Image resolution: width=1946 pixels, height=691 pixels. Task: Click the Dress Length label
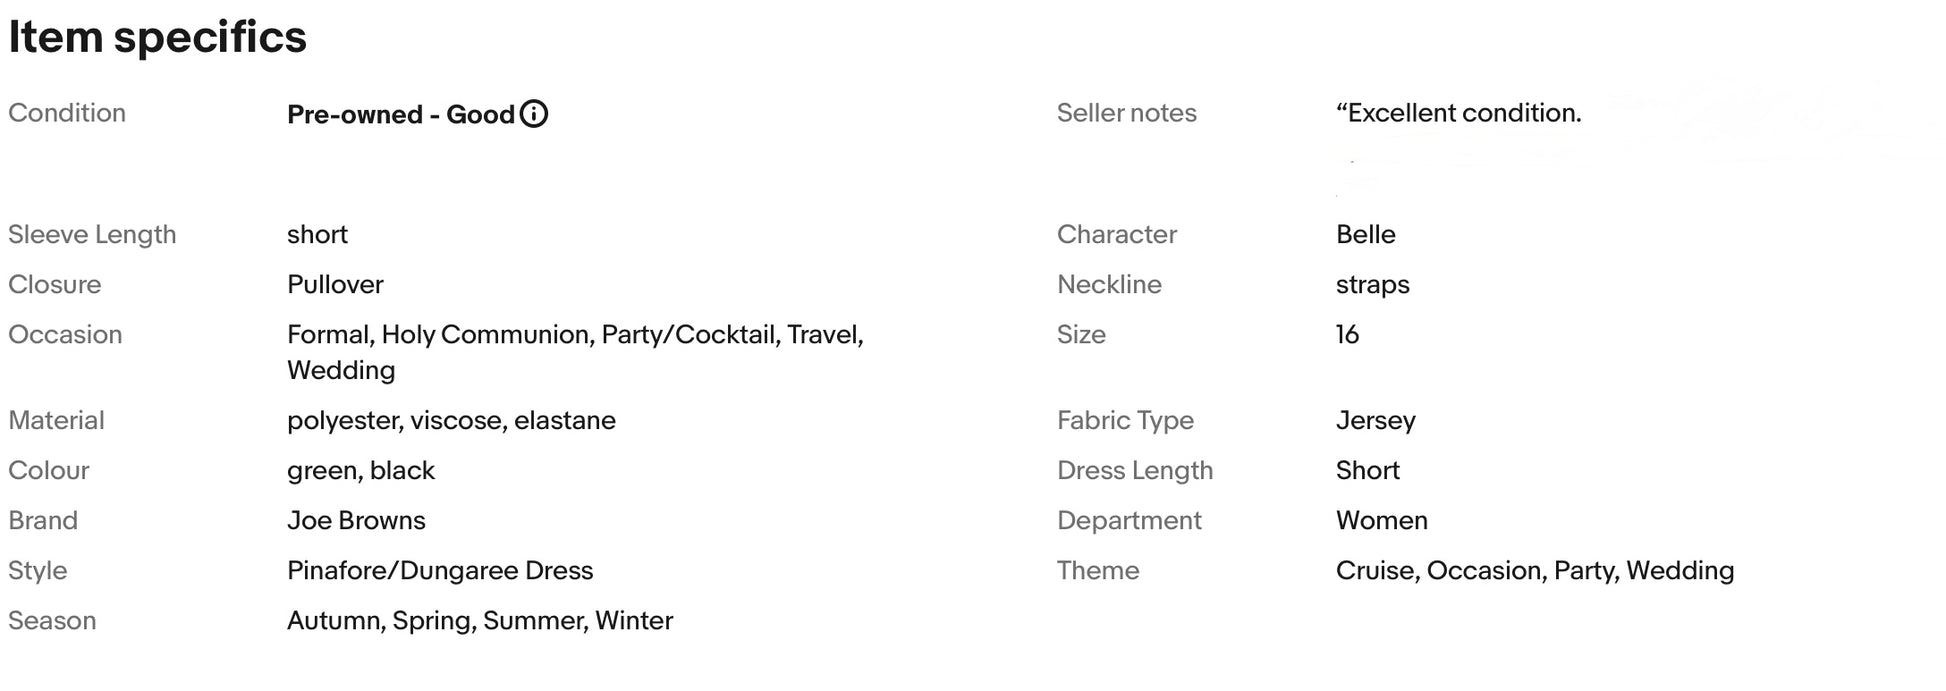[1134, 470]
